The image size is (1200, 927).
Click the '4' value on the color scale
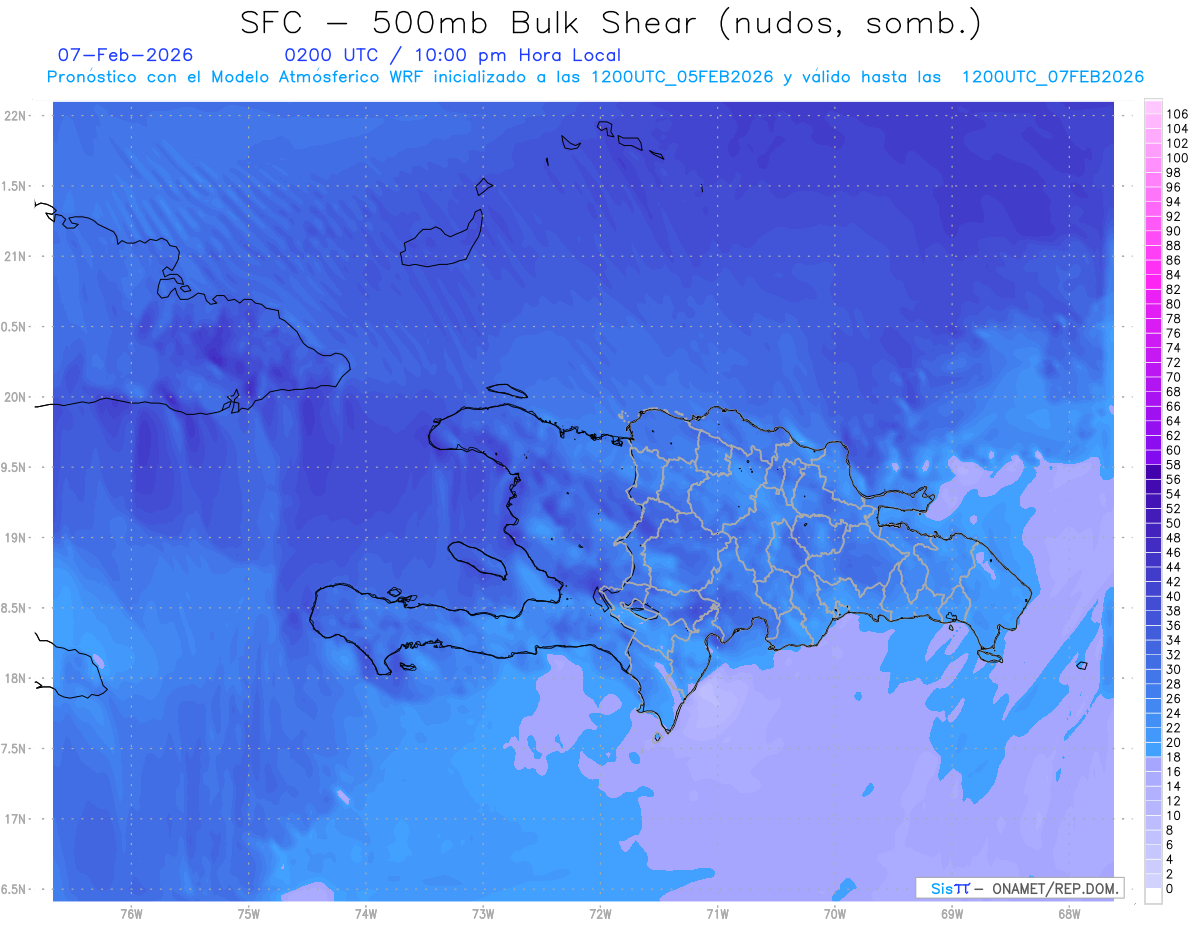(x=1170, y=860)
